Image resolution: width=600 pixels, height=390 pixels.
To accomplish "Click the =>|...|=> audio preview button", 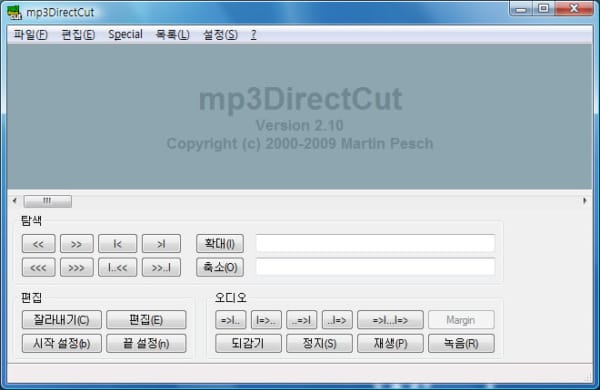I will [x=390, y=320].
